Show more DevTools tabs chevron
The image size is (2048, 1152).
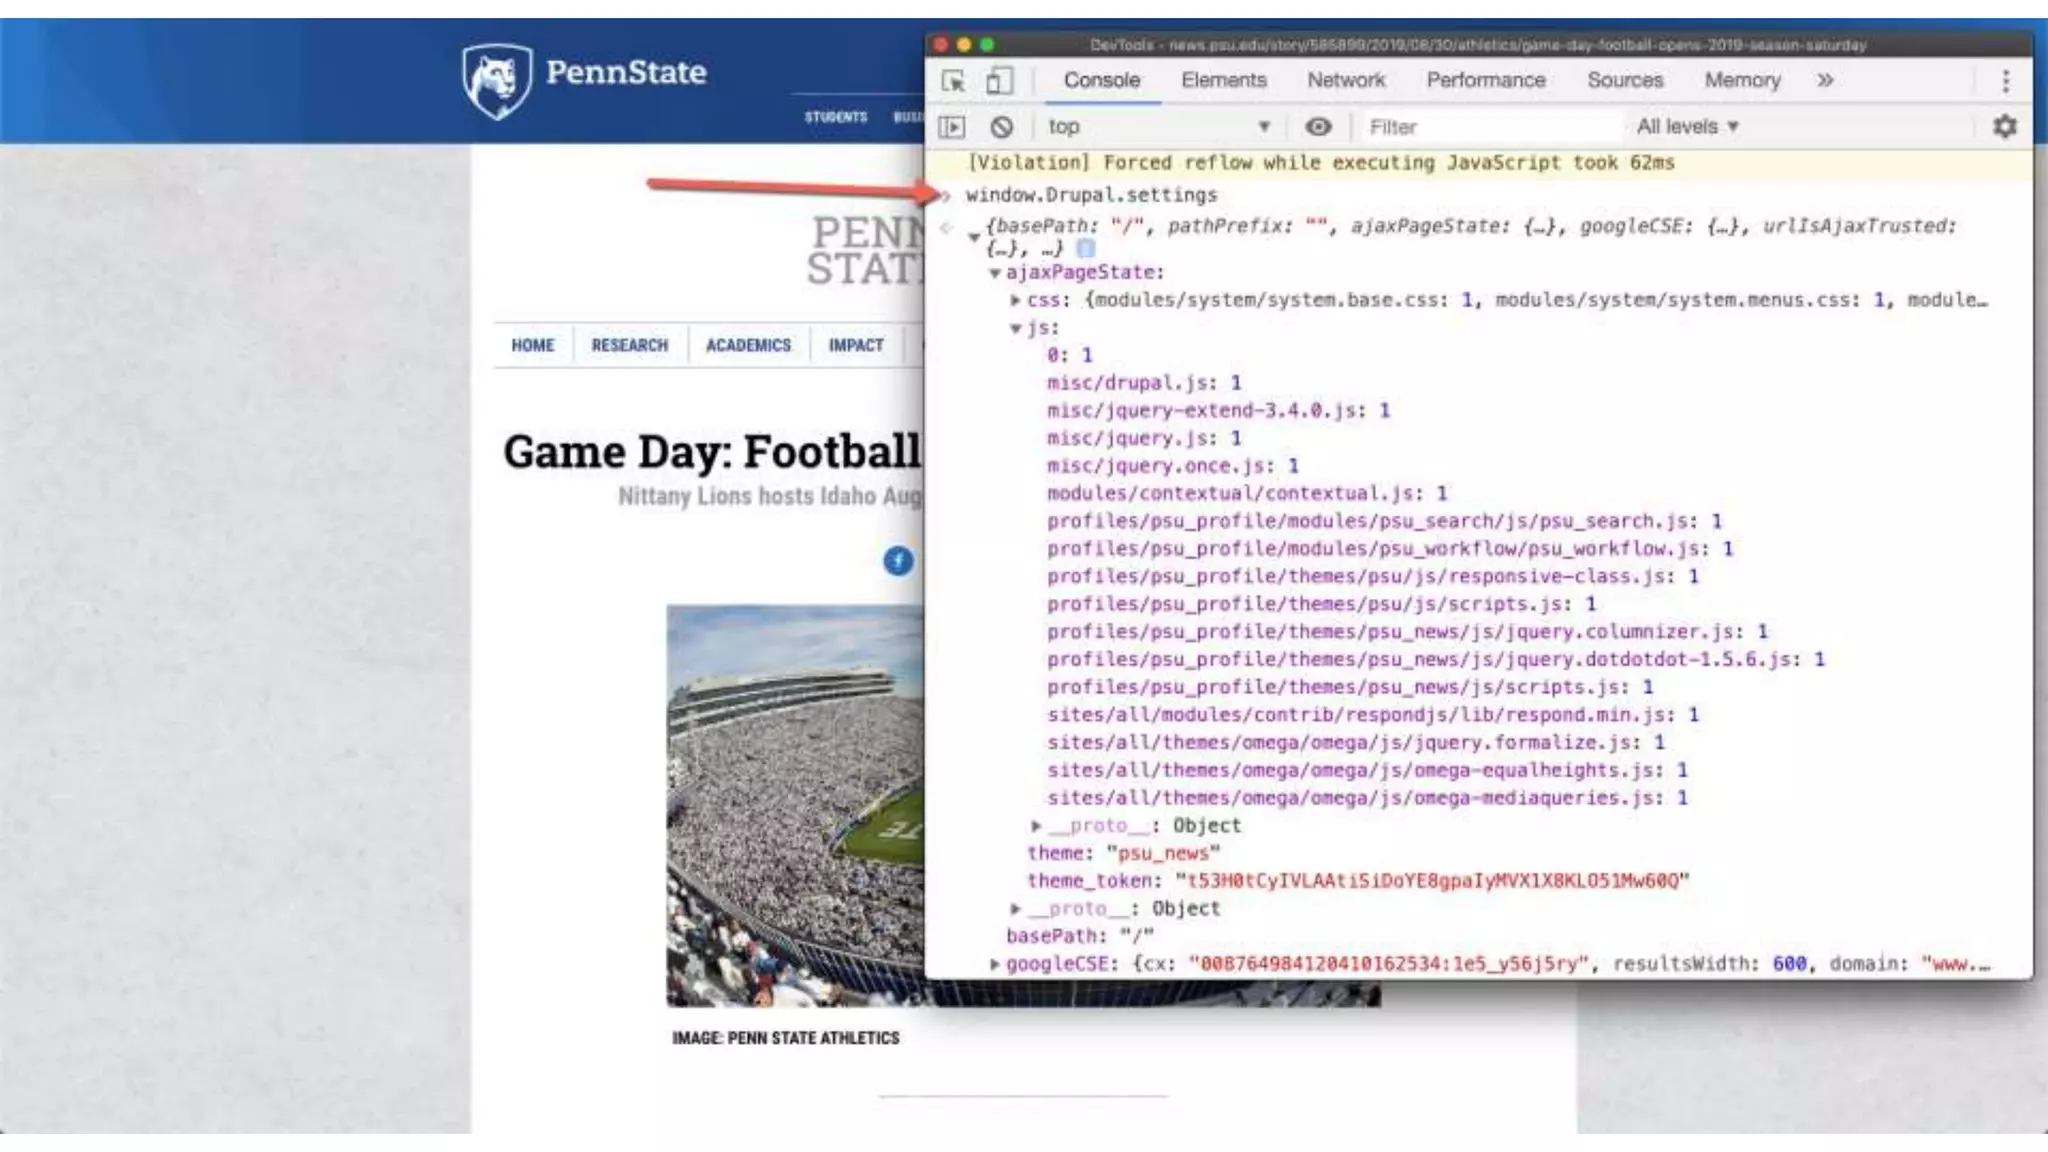pyautogui.click(x=1825, y=80)
